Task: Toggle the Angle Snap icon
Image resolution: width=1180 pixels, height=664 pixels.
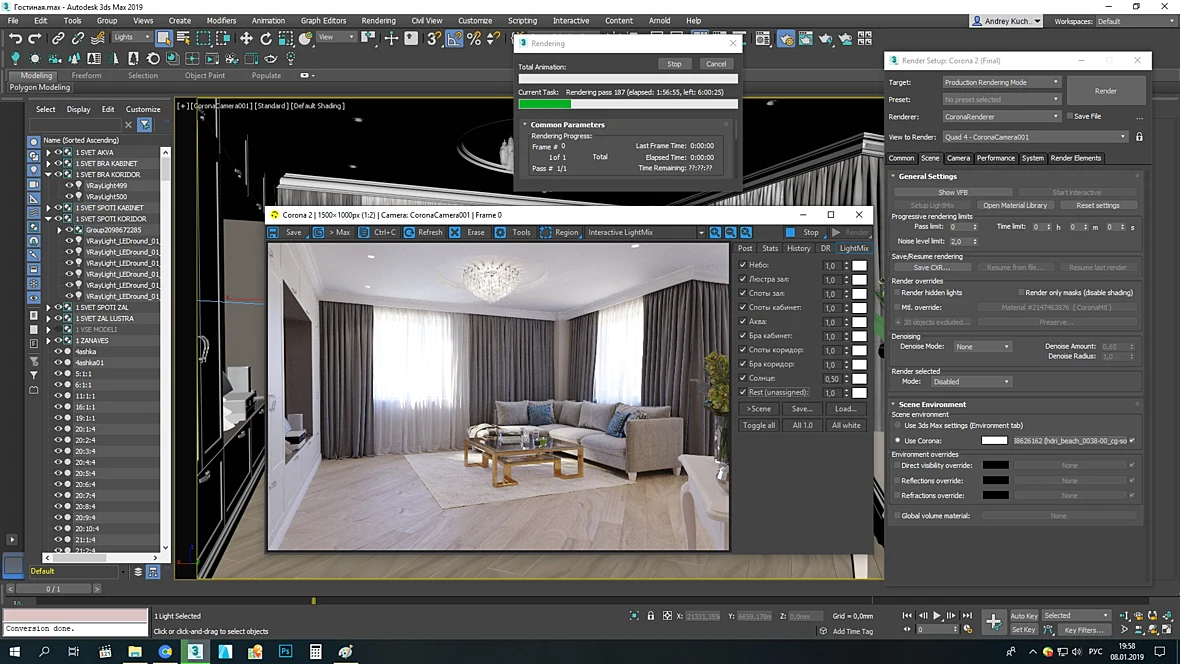Action: 455,38
